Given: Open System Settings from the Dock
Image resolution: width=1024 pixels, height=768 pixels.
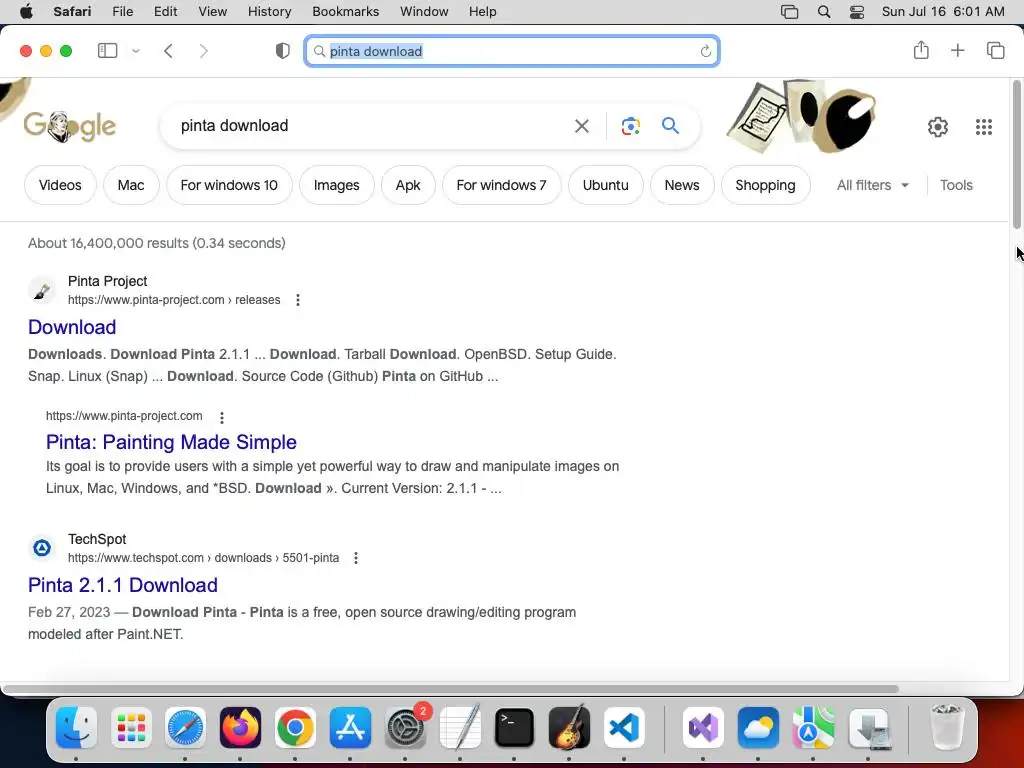Looking at the screenshot, I should tap(405, 727).
